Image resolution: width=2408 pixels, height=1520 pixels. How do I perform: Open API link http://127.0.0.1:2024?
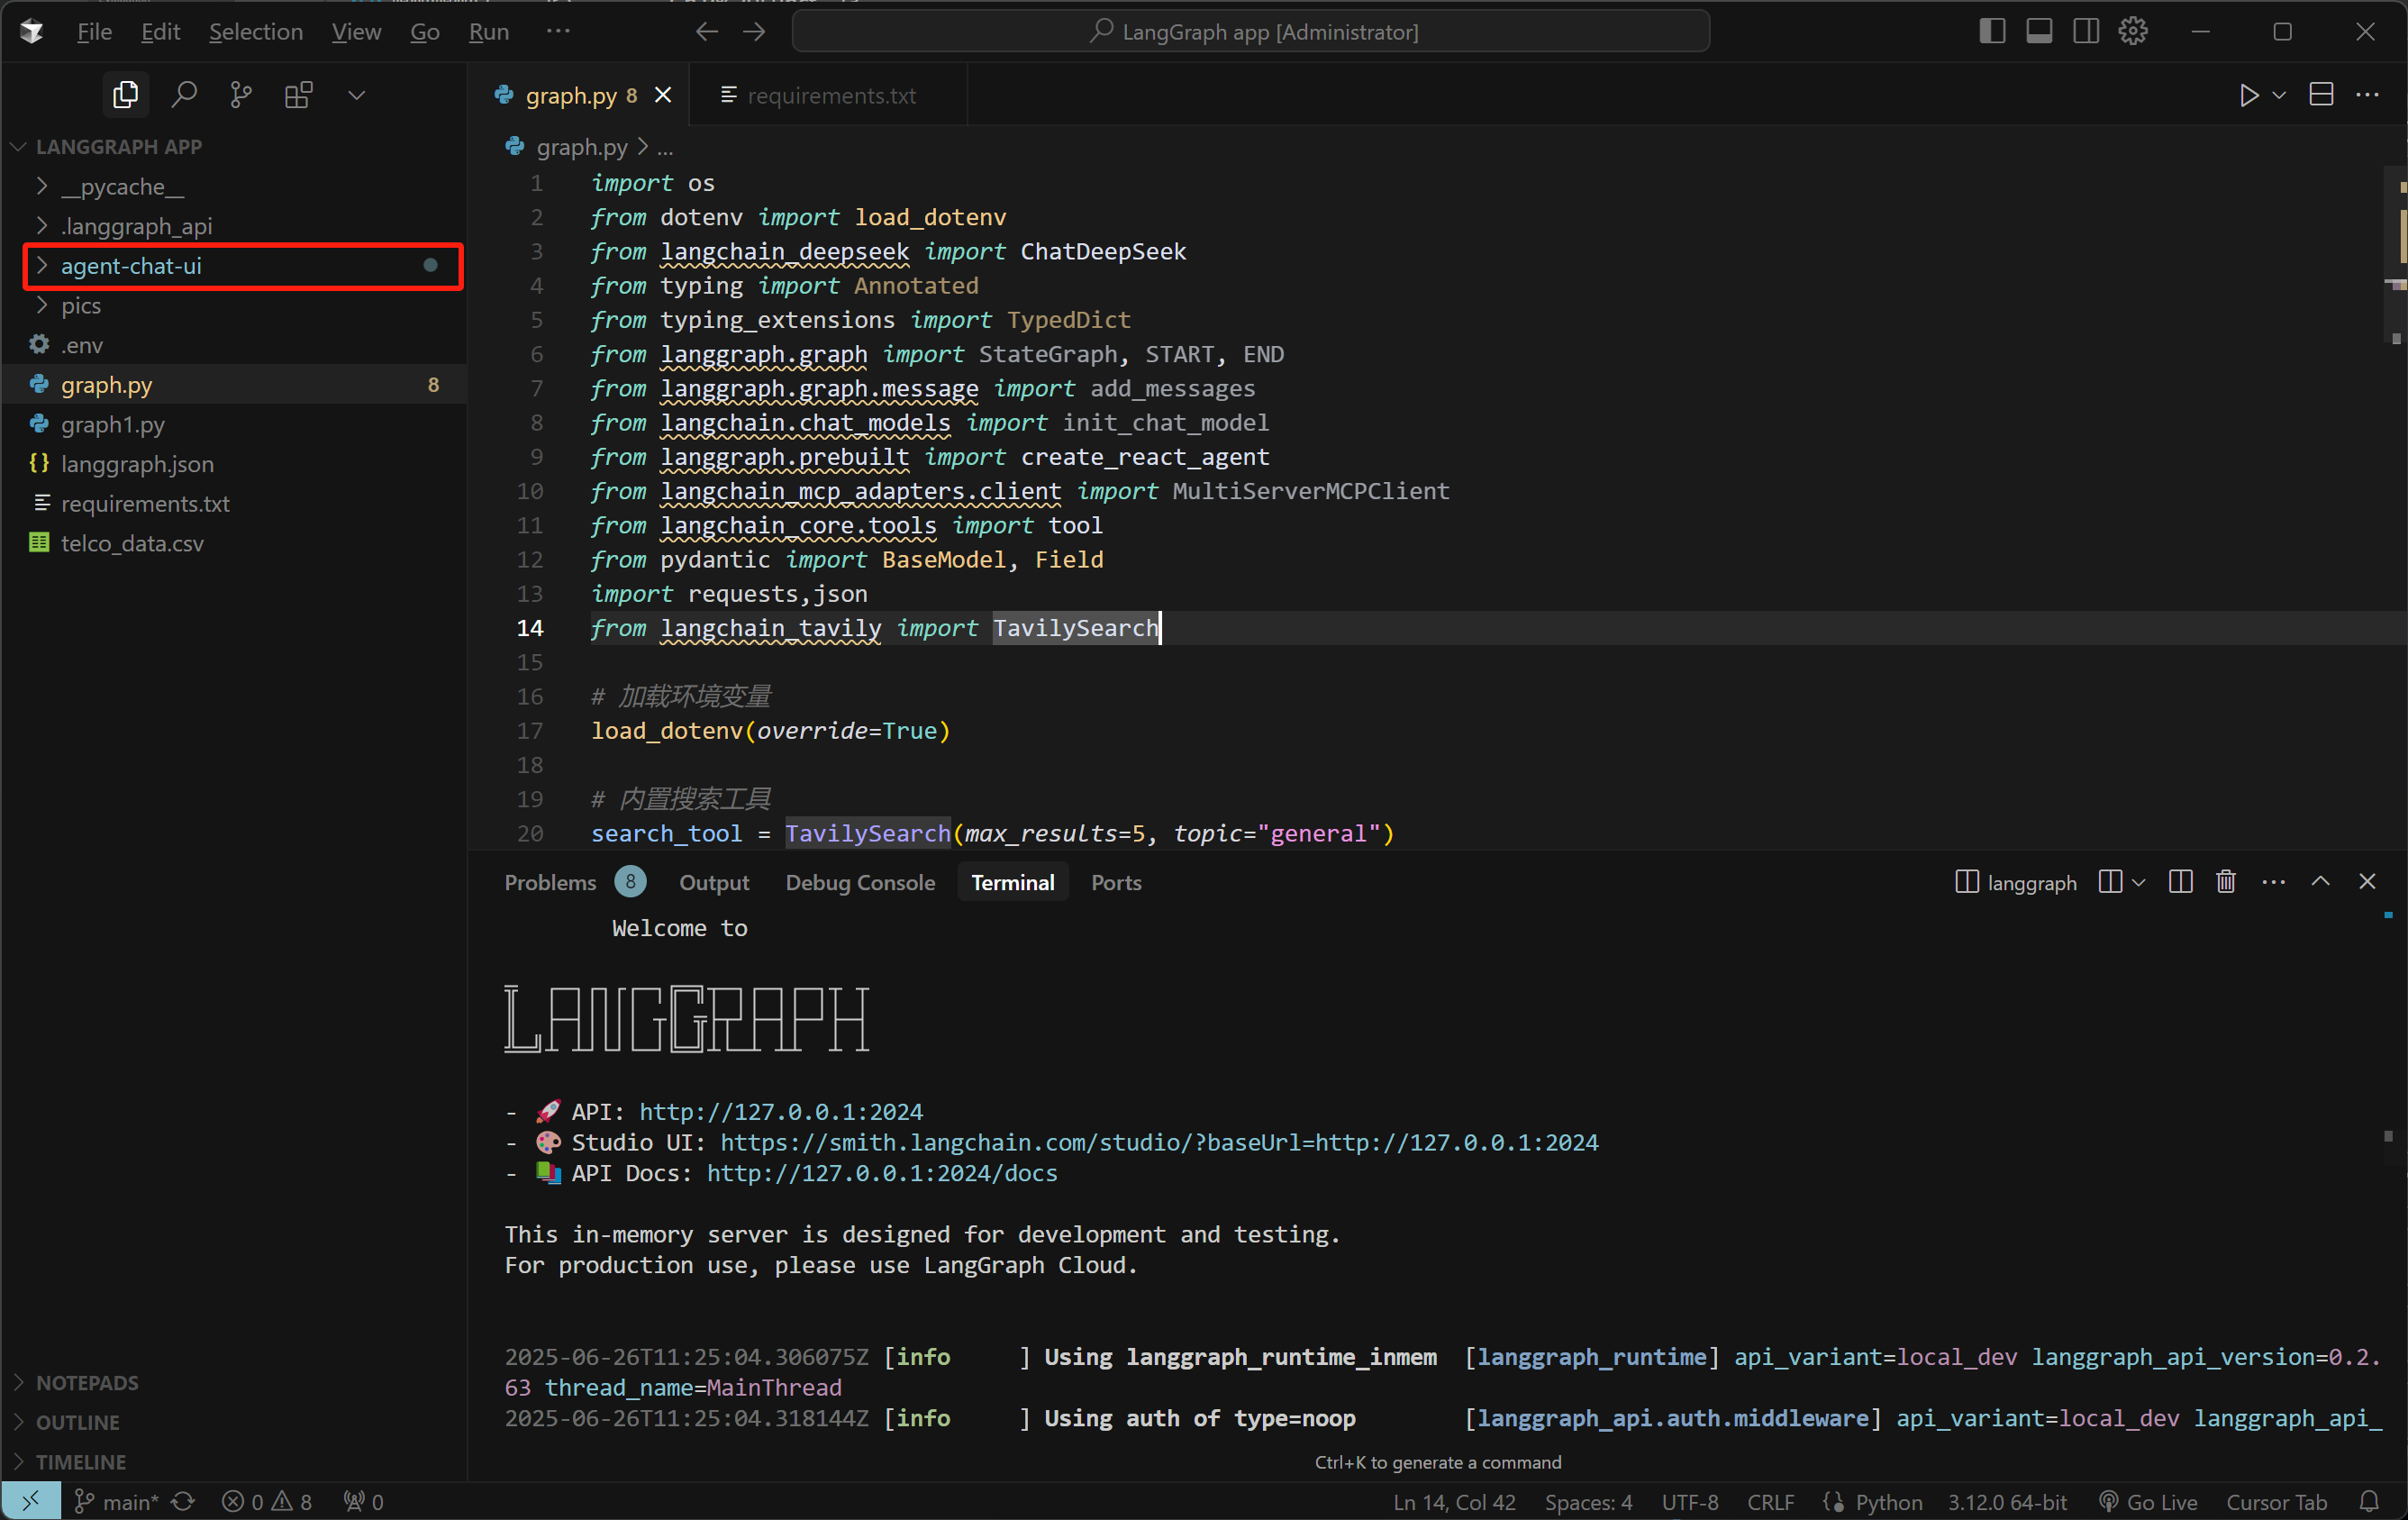(780, 1112)
